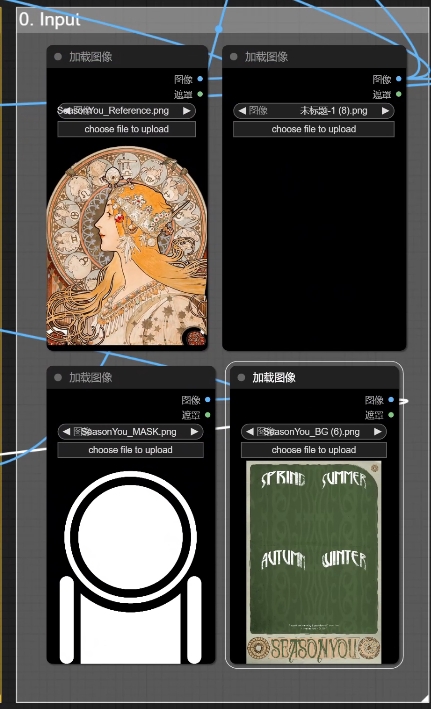The height and width of the screenshot is (709, 431).
Task: Select the 加载图像 title of the SeasonYou_Reference node
Action: pyautogui.click(x=90, y=57)
